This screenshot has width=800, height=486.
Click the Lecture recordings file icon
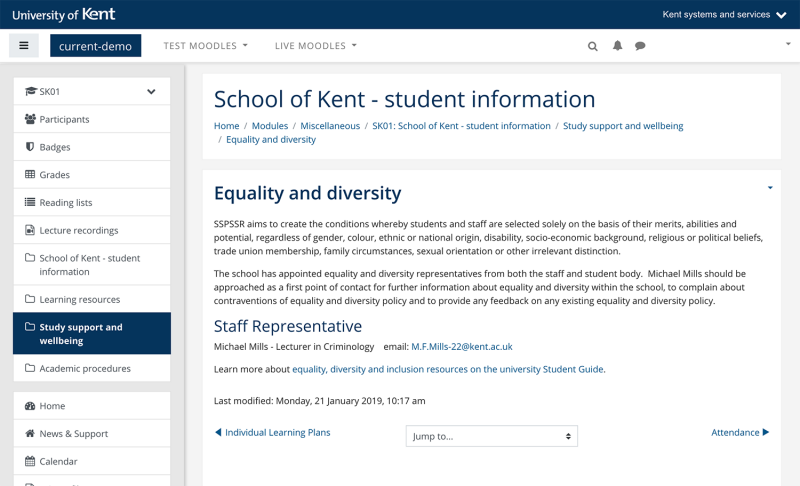pos(30,230)
